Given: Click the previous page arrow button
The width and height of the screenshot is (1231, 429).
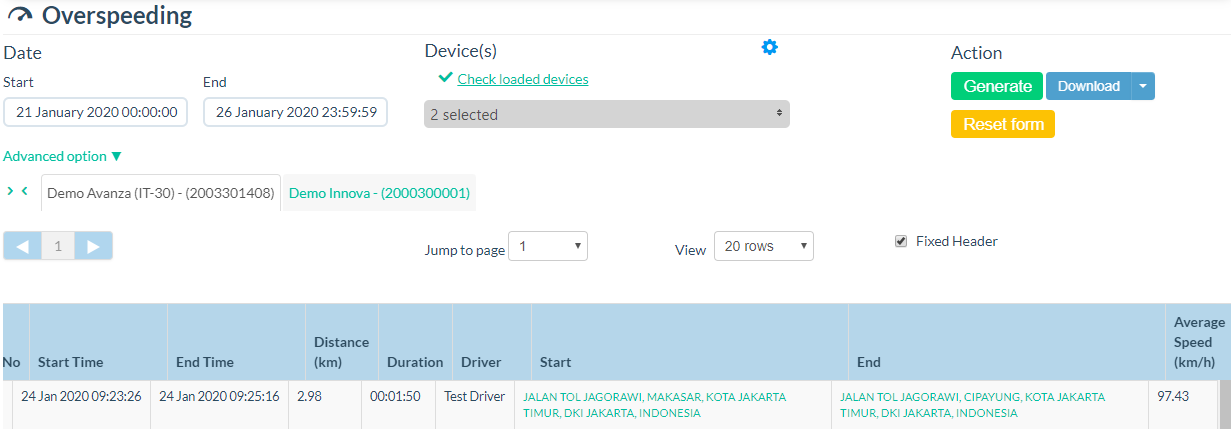Looking at the screenshot, I should [x=22, y=246].
